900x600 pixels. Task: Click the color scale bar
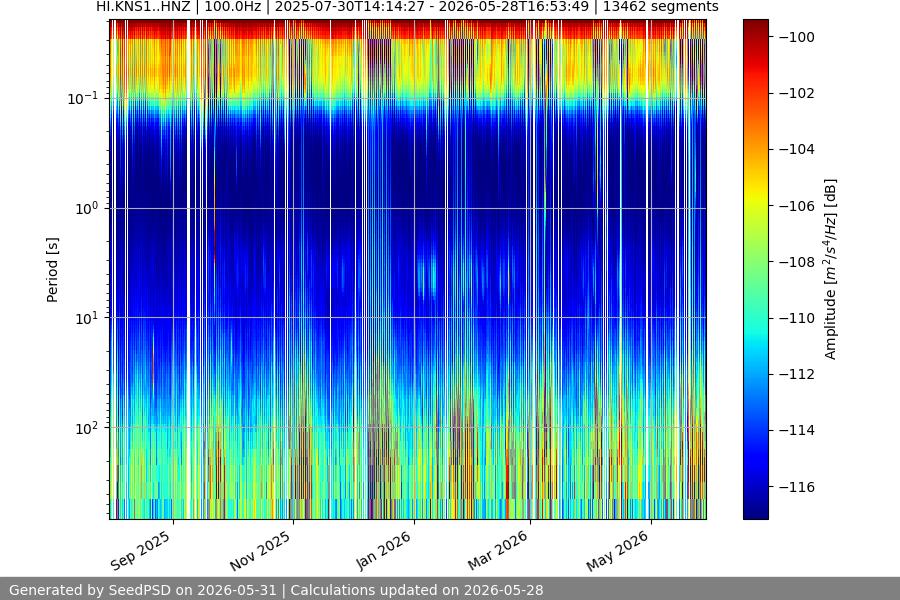coord(755,269)
